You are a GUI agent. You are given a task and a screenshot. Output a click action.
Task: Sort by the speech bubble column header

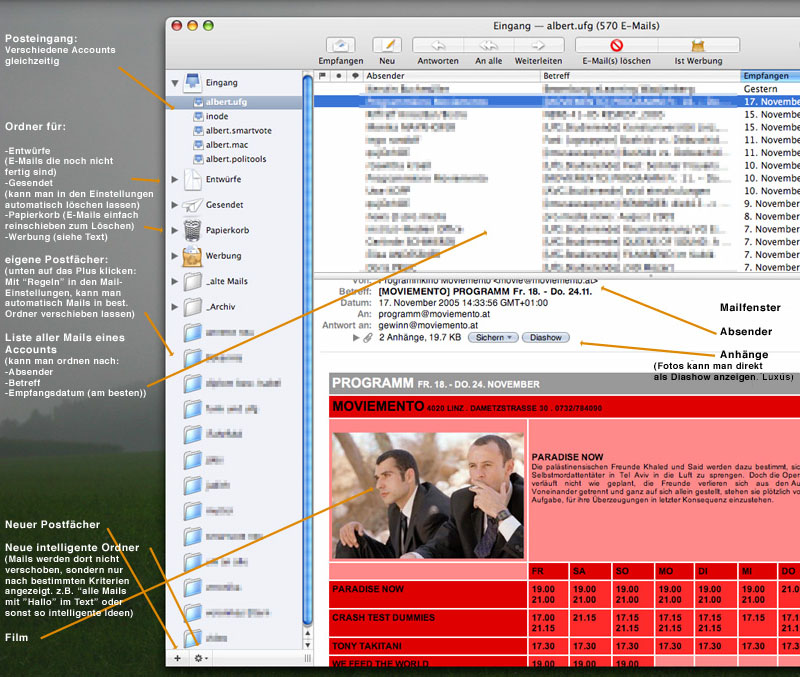tap(355, 76)
